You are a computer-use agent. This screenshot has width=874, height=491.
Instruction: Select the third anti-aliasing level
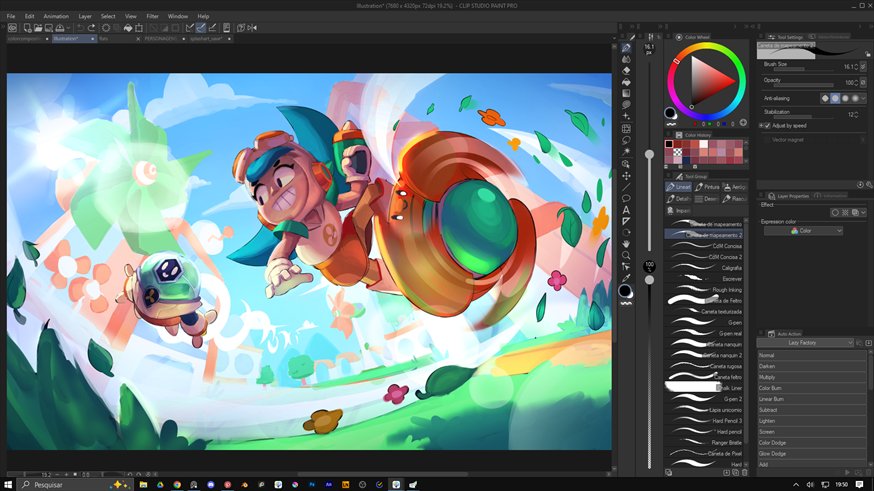(x=845, y=99)
